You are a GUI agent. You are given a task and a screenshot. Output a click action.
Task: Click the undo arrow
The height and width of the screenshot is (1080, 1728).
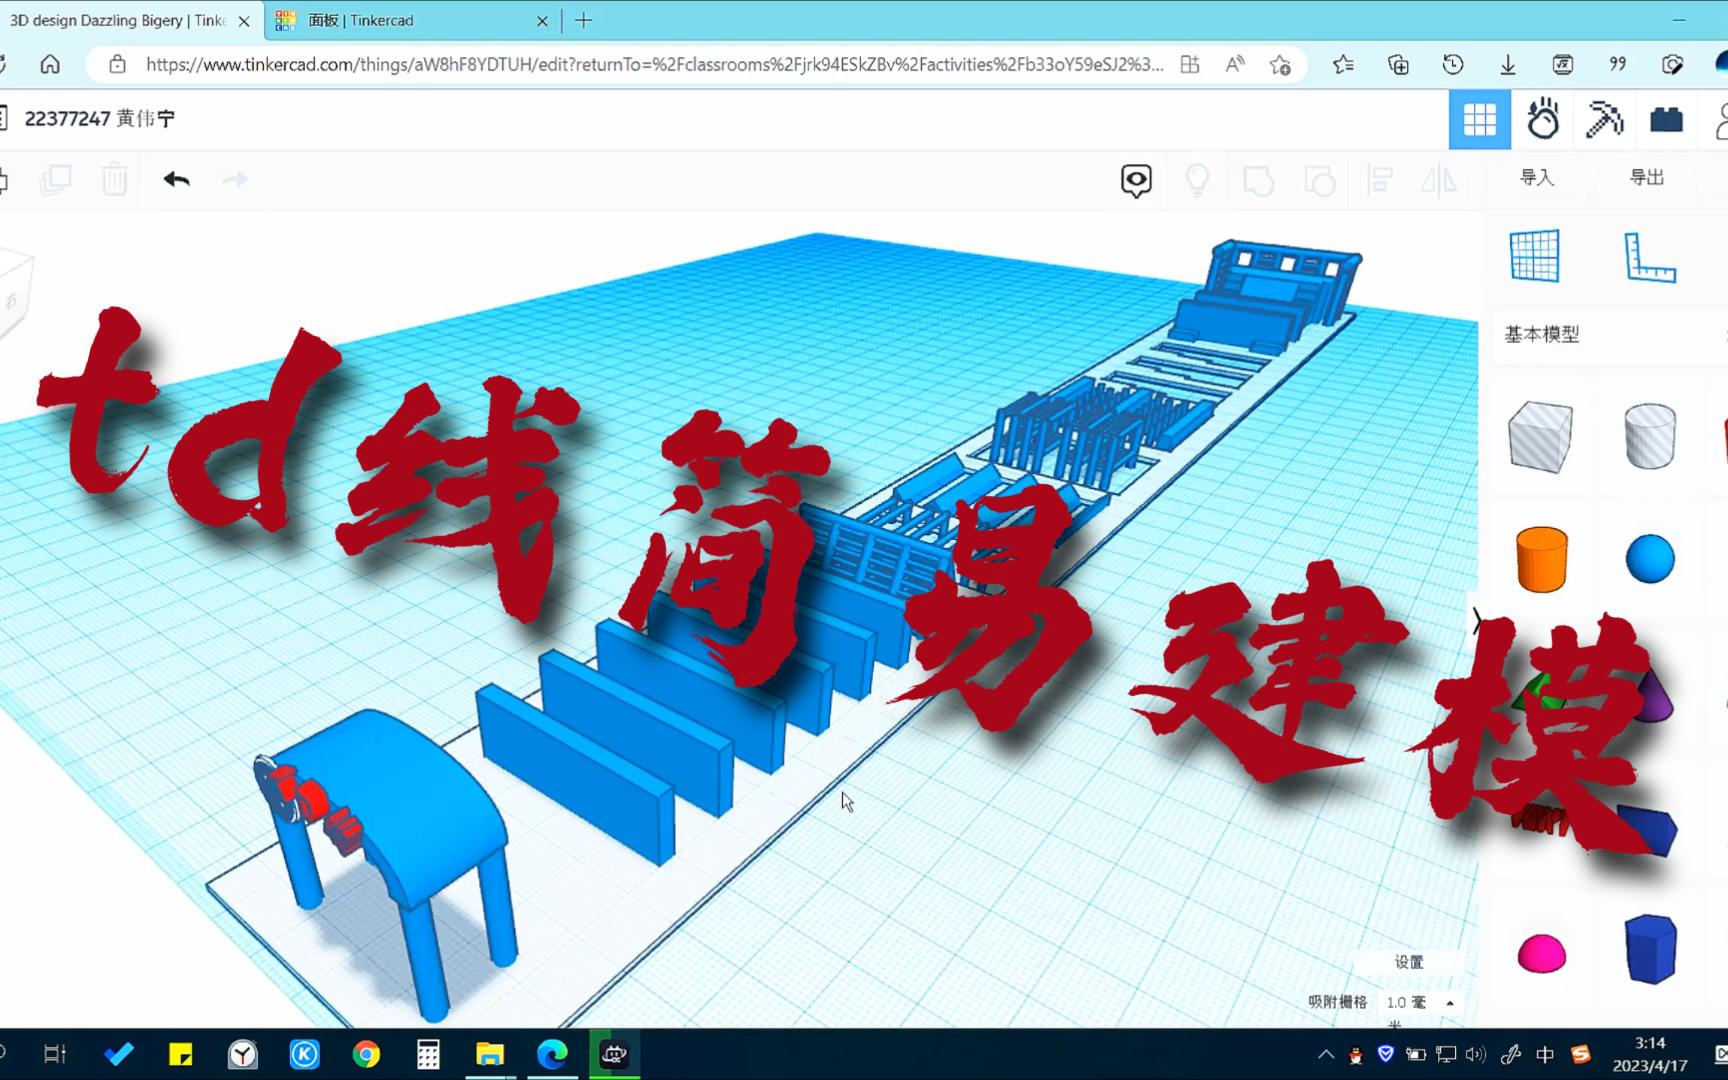click(x=176, y=180)
